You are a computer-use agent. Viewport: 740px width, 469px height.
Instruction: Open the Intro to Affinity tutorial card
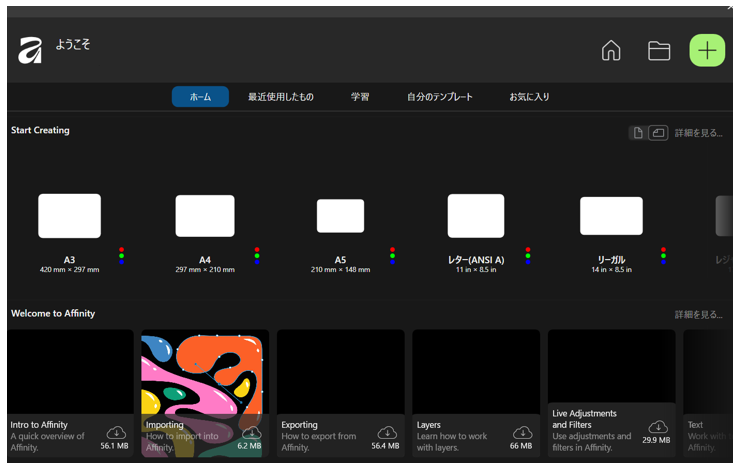[70, 393]
